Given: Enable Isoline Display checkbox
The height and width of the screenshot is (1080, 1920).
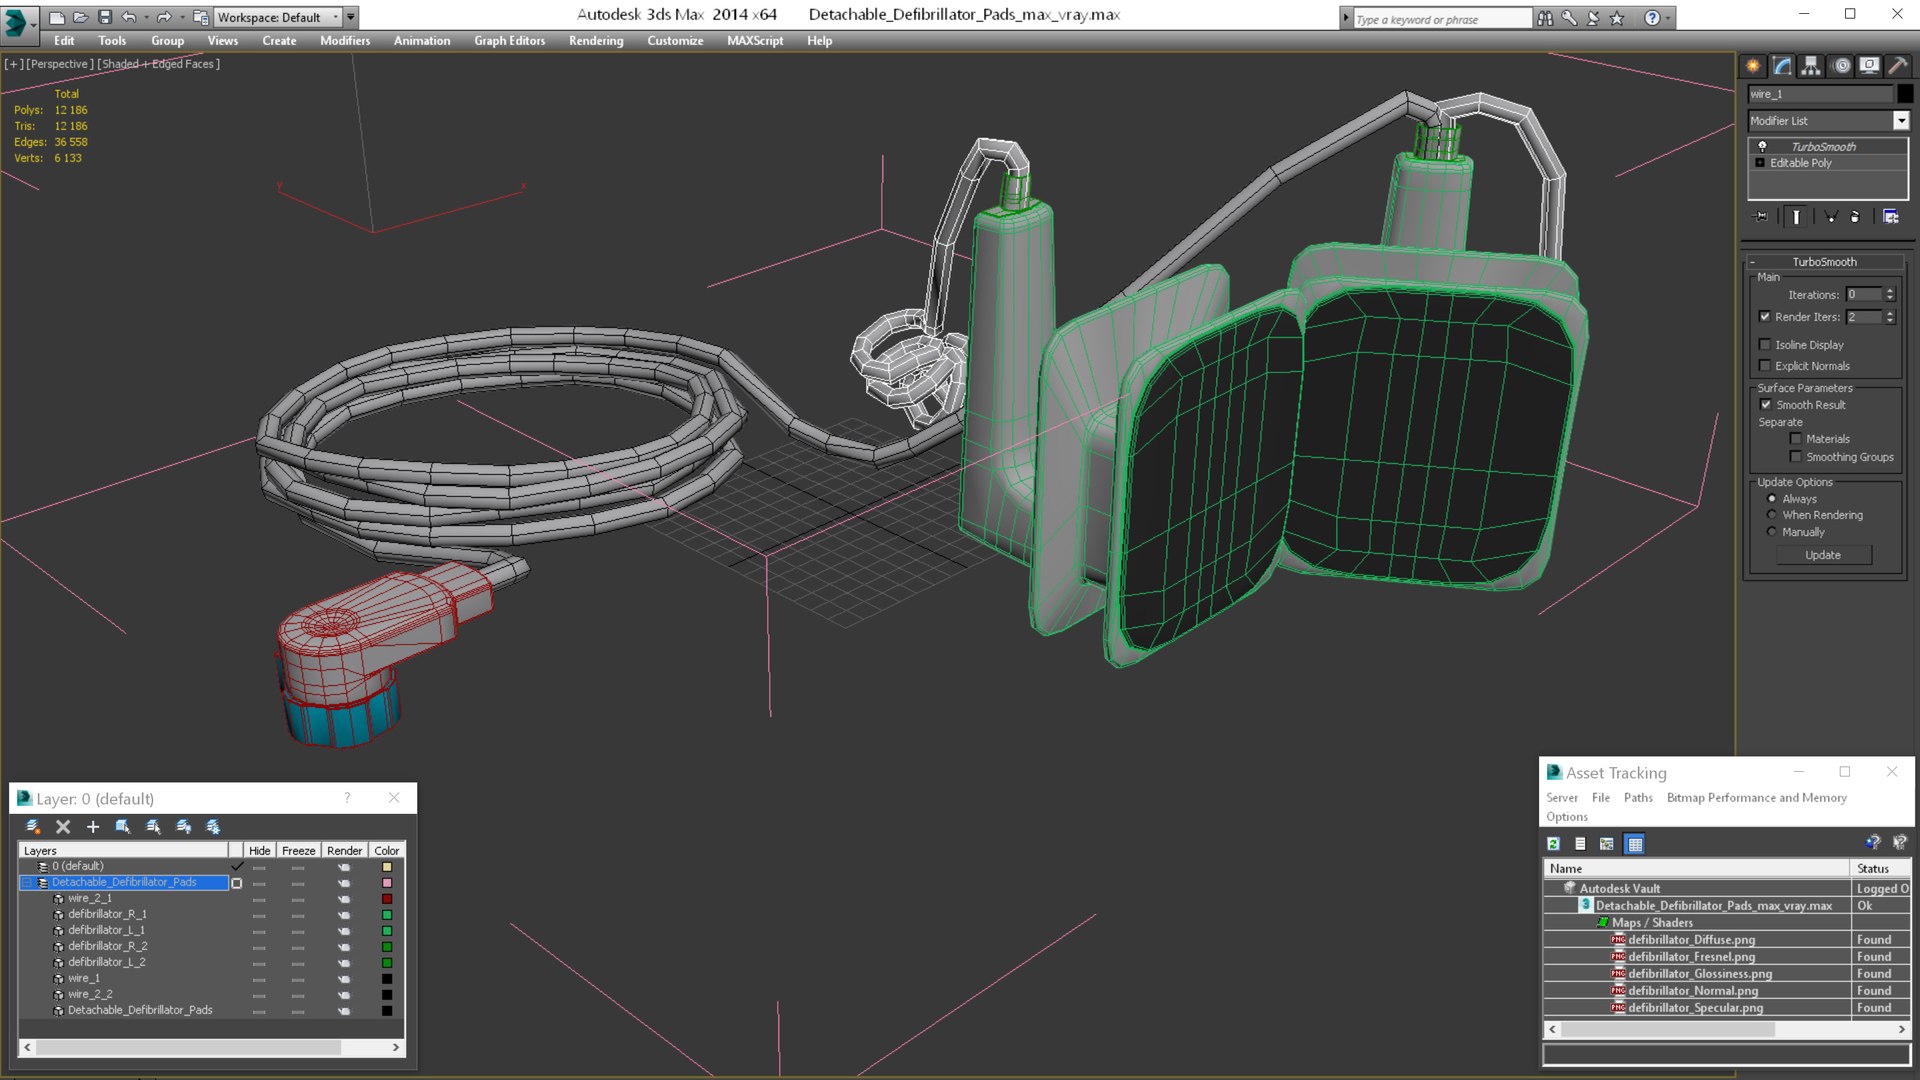Looking at the screenshot, I should click(x=1765, y=345).
